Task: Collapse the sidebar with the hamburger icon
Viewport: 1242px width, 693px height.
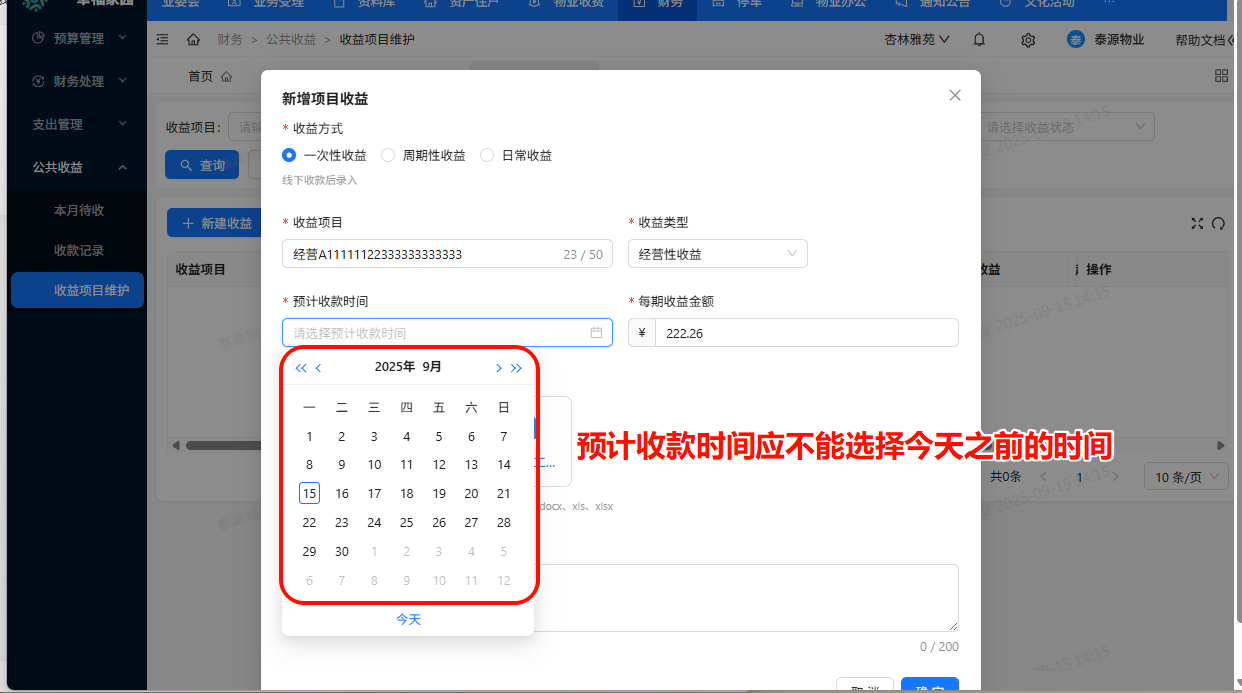Action: [x=162, y=39]
